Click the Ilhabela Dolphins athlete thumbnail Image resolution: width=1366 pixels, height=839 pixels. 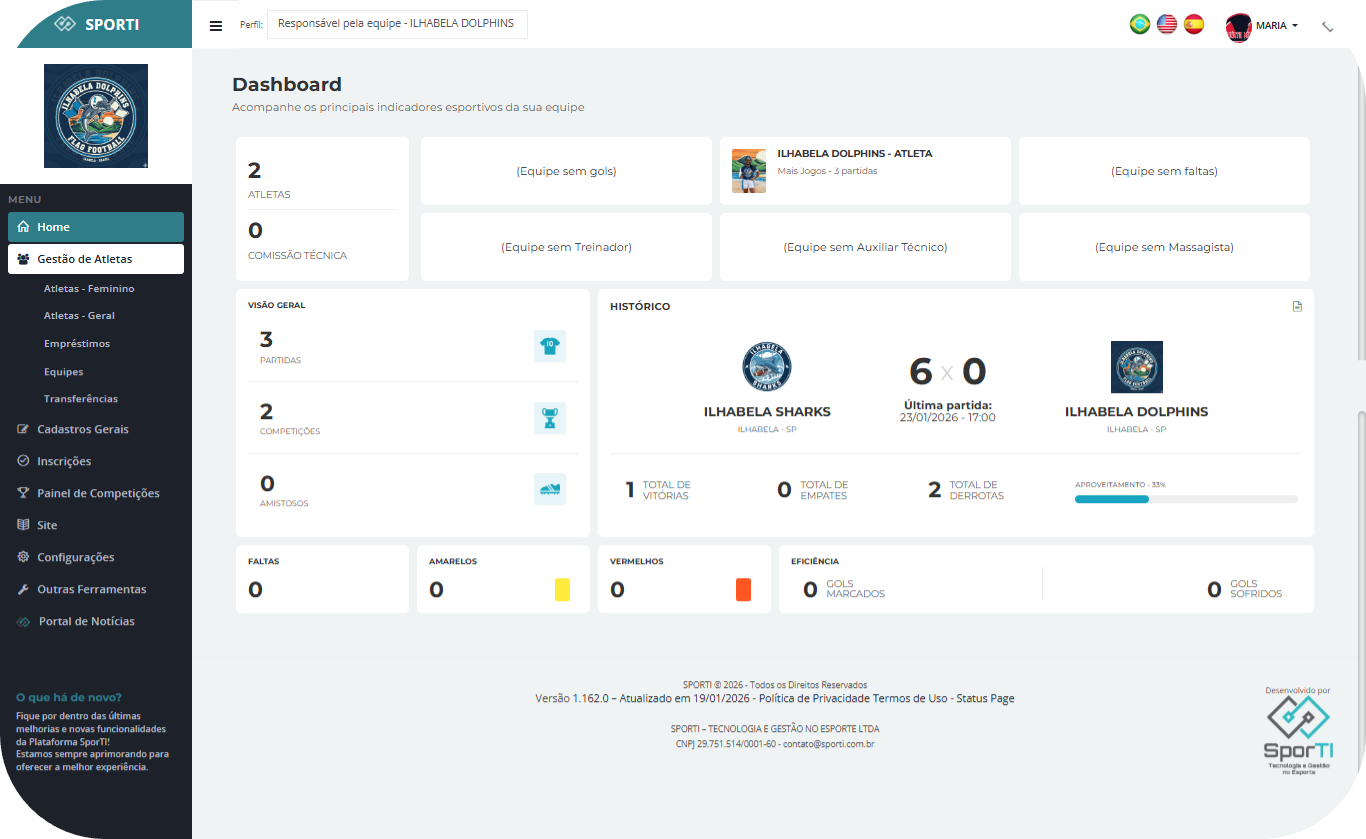(x=749, y=171)
